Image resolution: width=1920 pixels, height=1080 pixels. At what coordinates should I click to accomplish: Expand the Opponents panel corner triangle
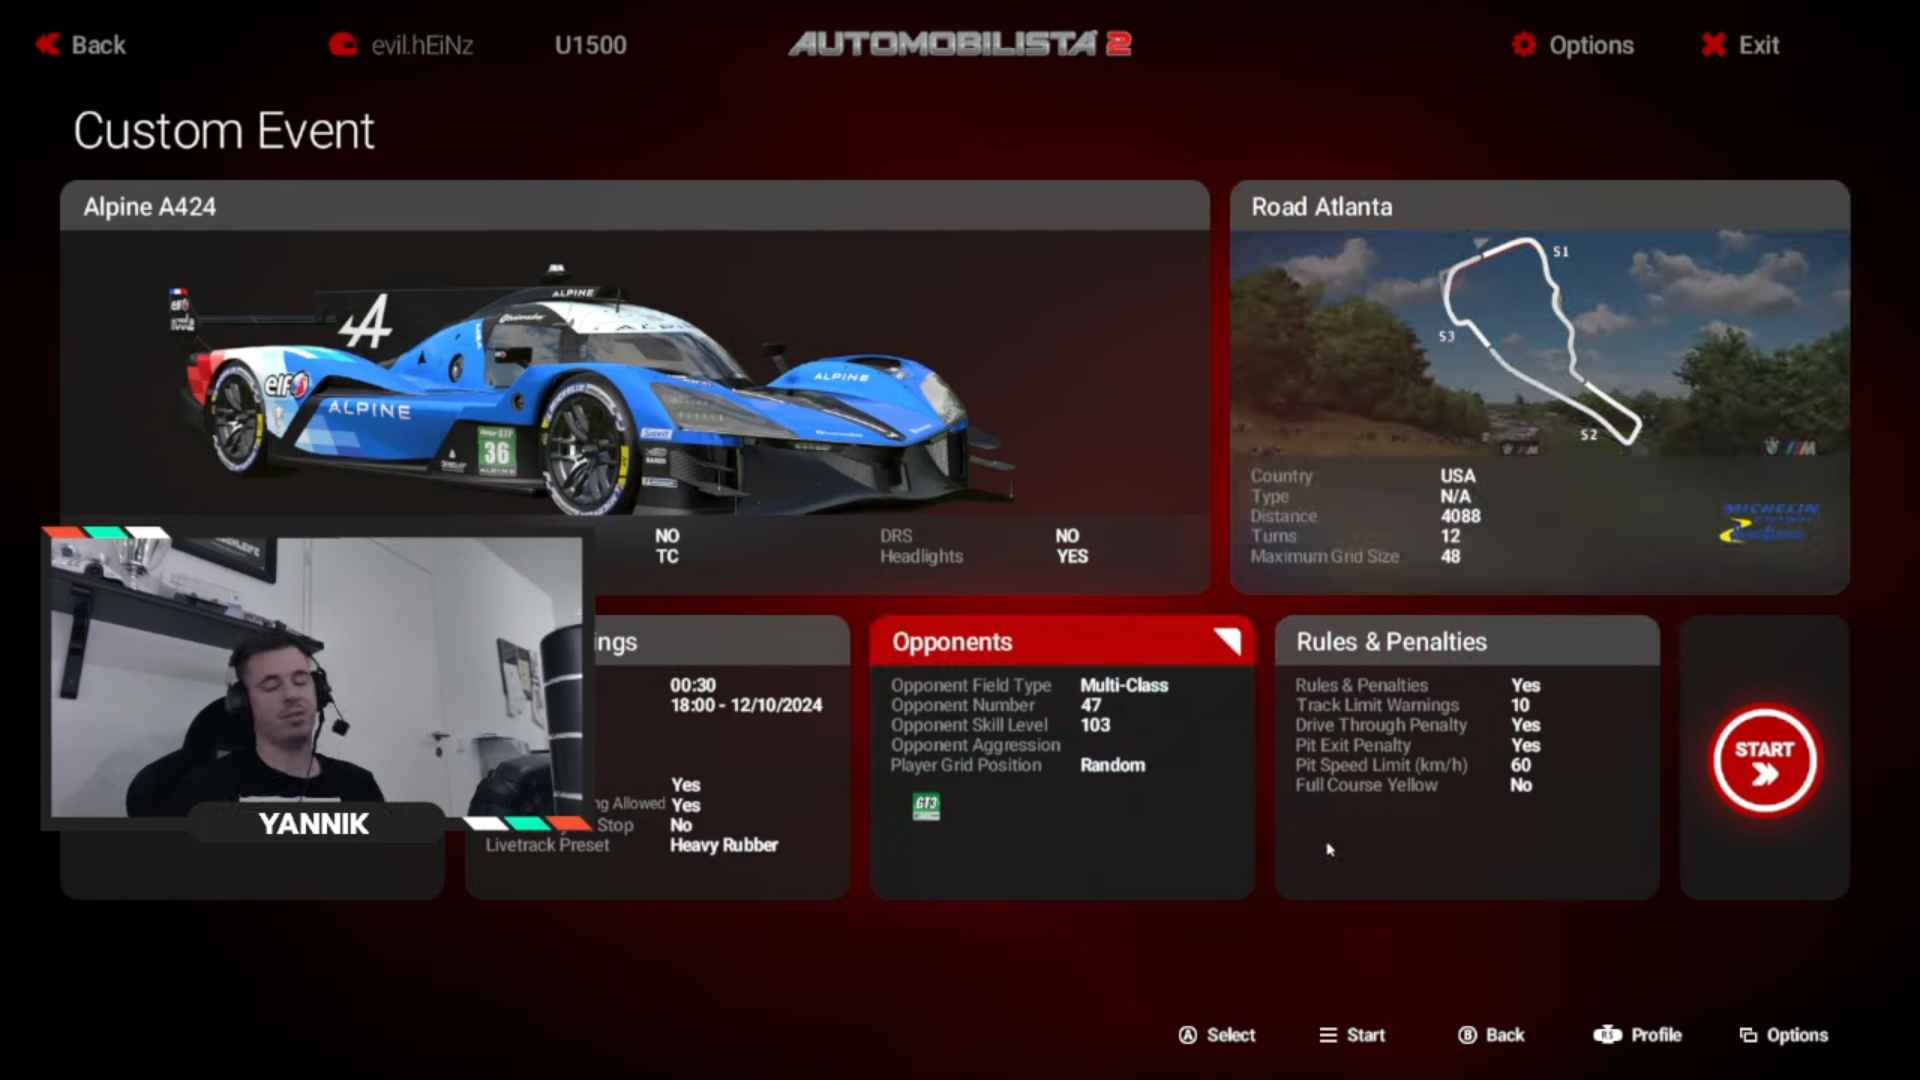(1229, 639)
